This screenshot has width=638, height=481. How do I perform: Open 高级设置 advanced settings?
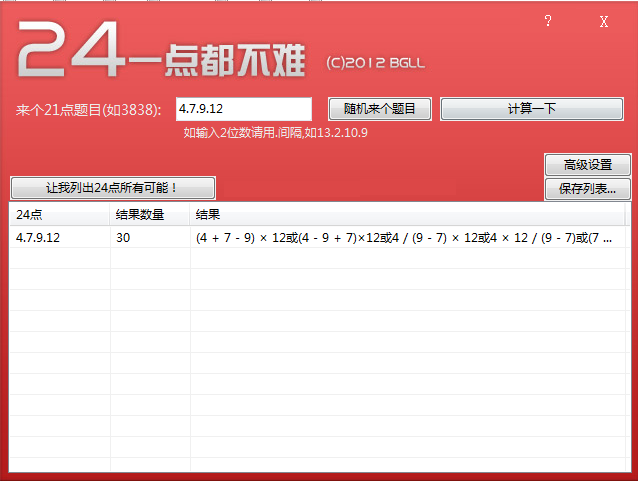(588, 165)
